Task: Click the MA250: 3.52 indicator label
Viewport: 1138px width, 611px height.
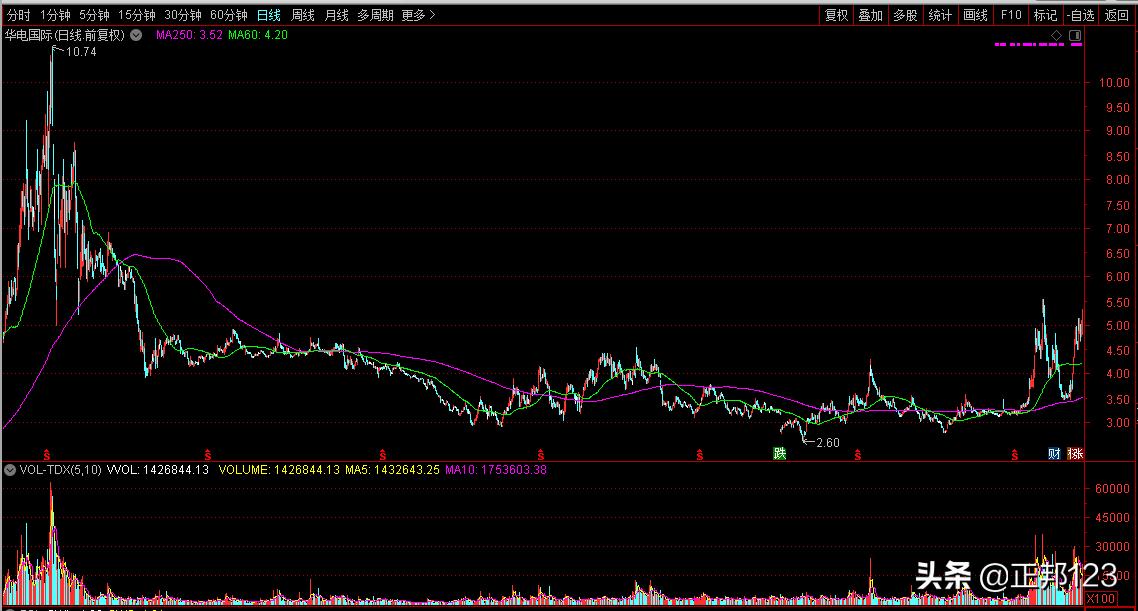Action: [189, 35]
